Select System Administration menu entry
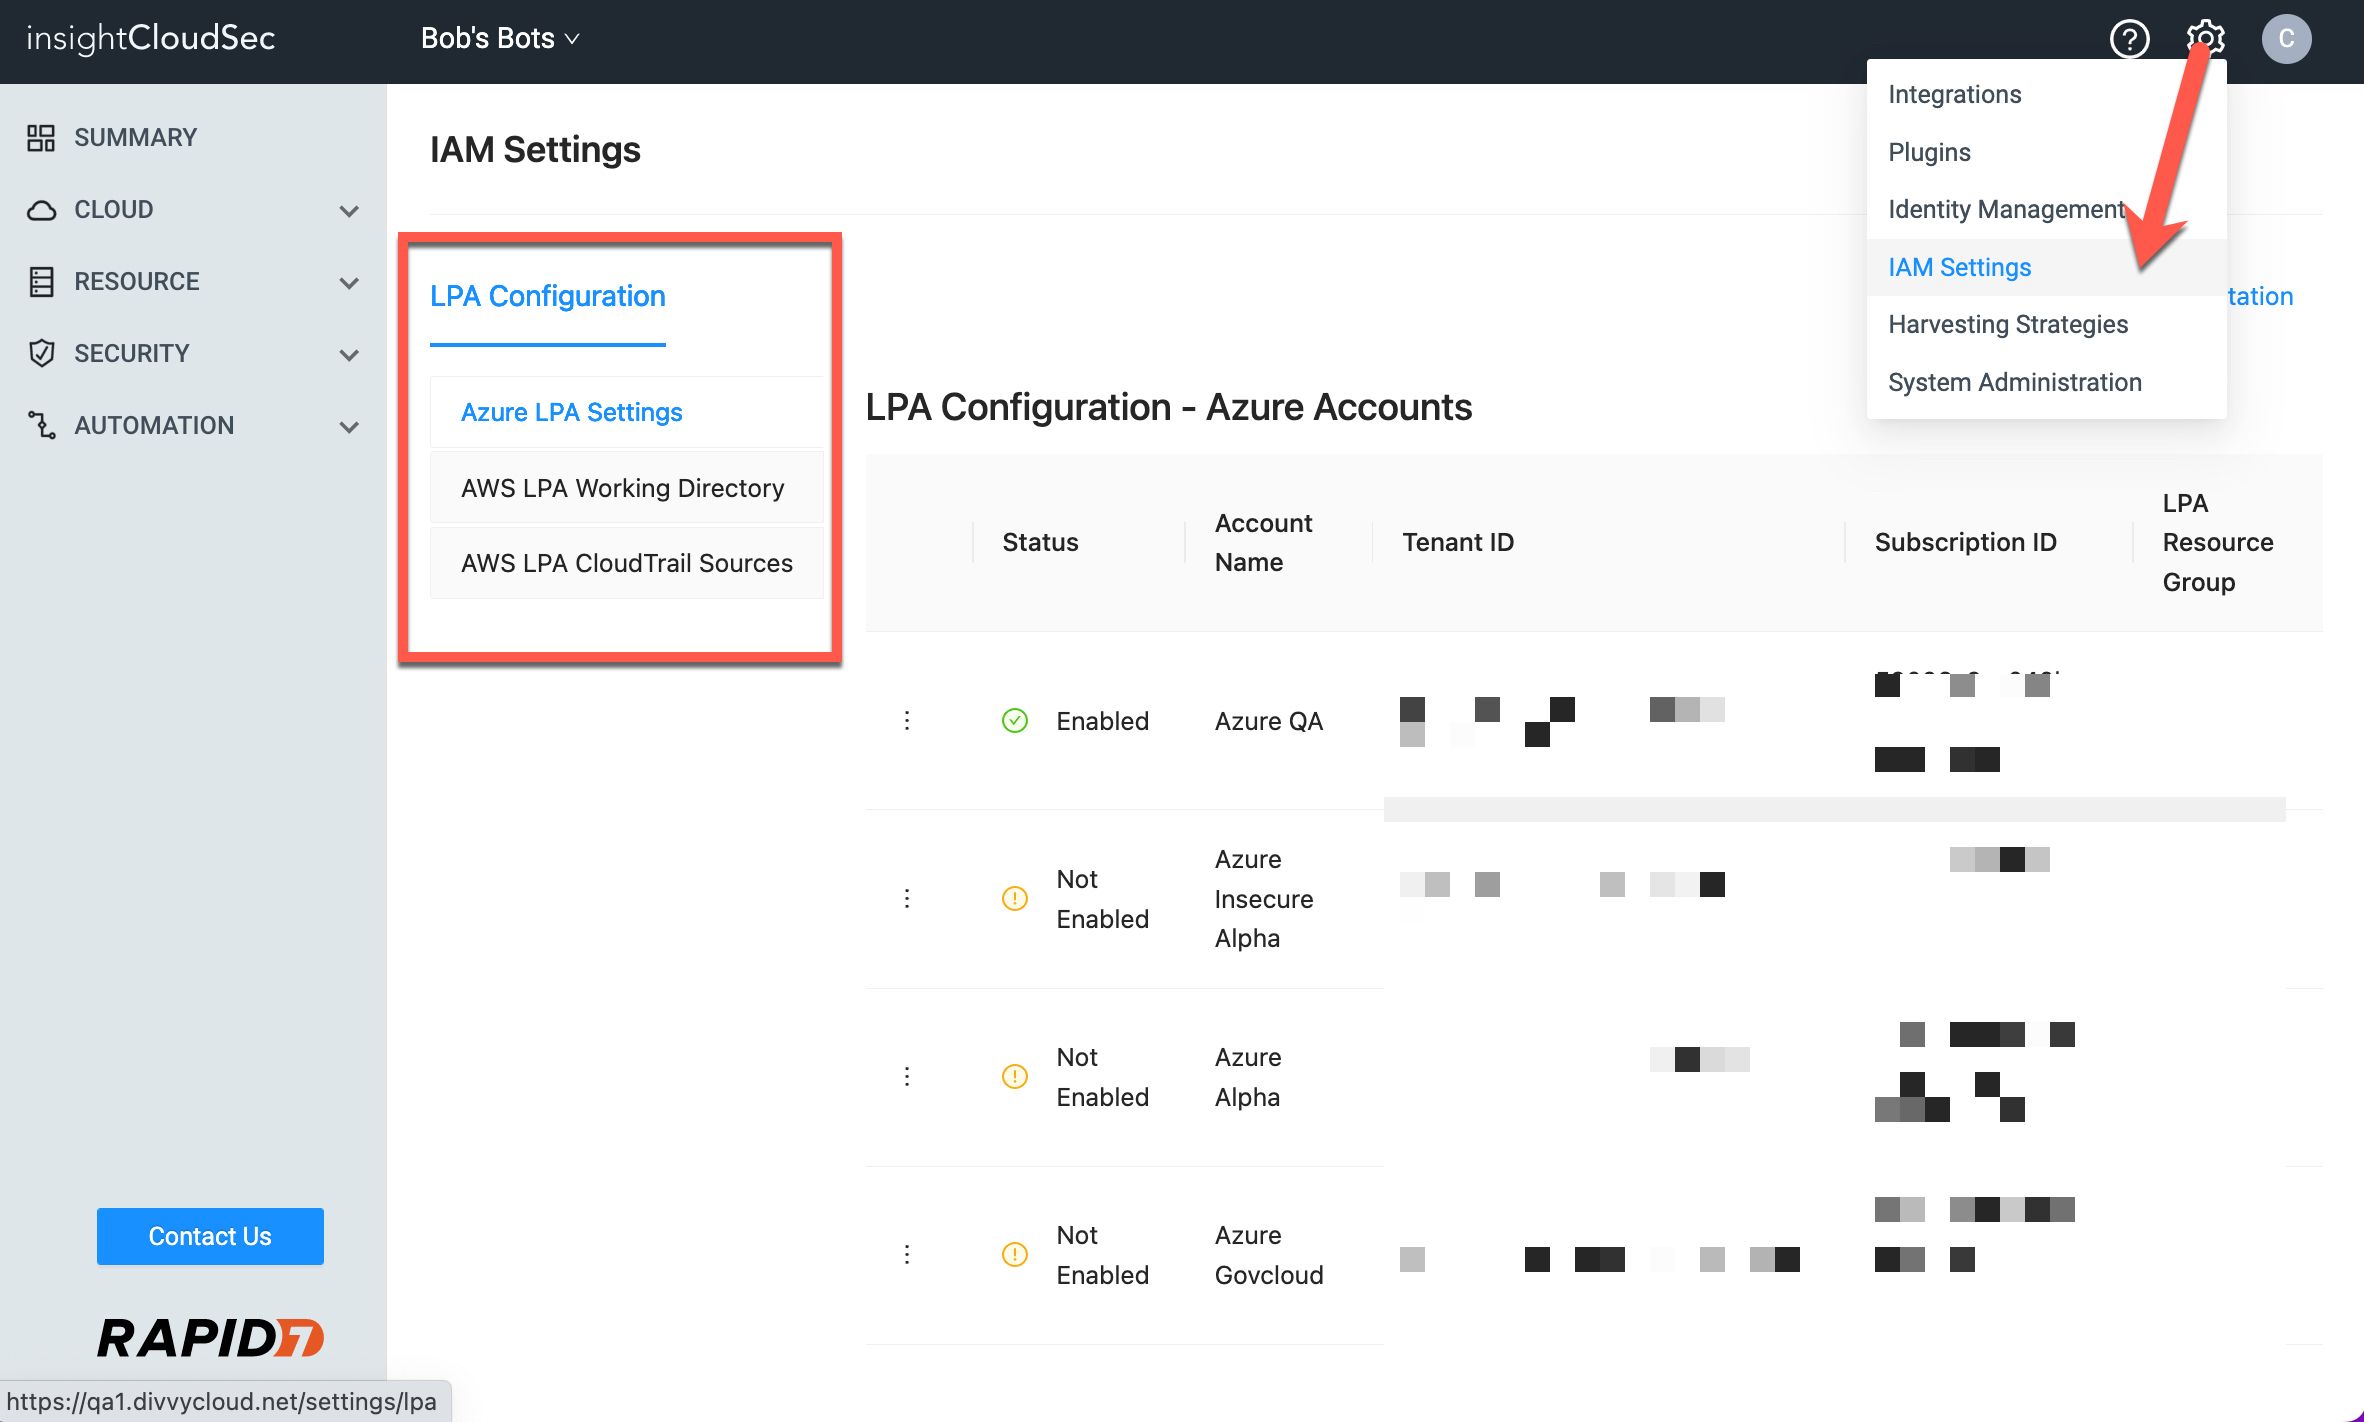Image resolution: width=2364 pixels, height=1422 pixels. (x=2046, y=382)
